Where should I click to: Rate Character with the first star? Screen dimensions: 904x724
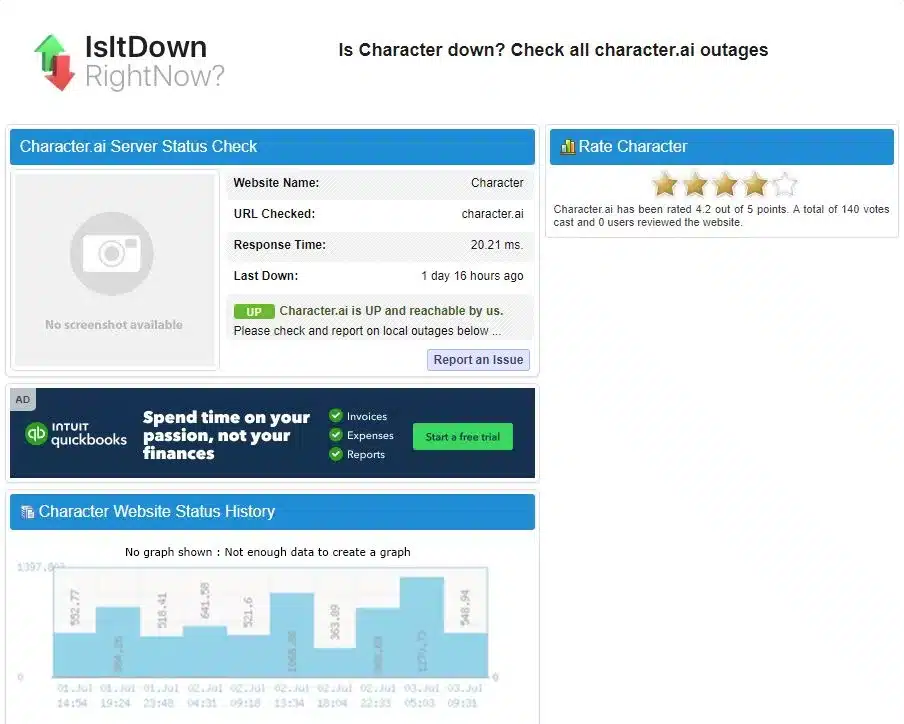(x=665, y=184)
